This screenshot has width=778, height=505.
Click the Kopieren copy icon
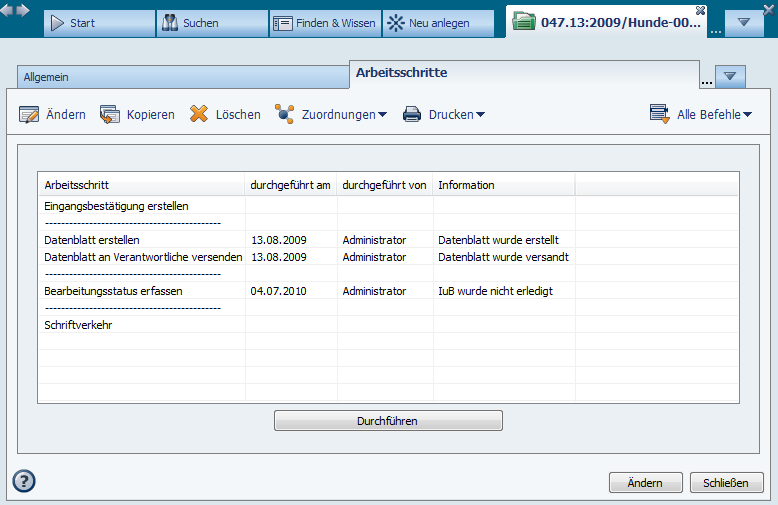(x=109, y=115)
